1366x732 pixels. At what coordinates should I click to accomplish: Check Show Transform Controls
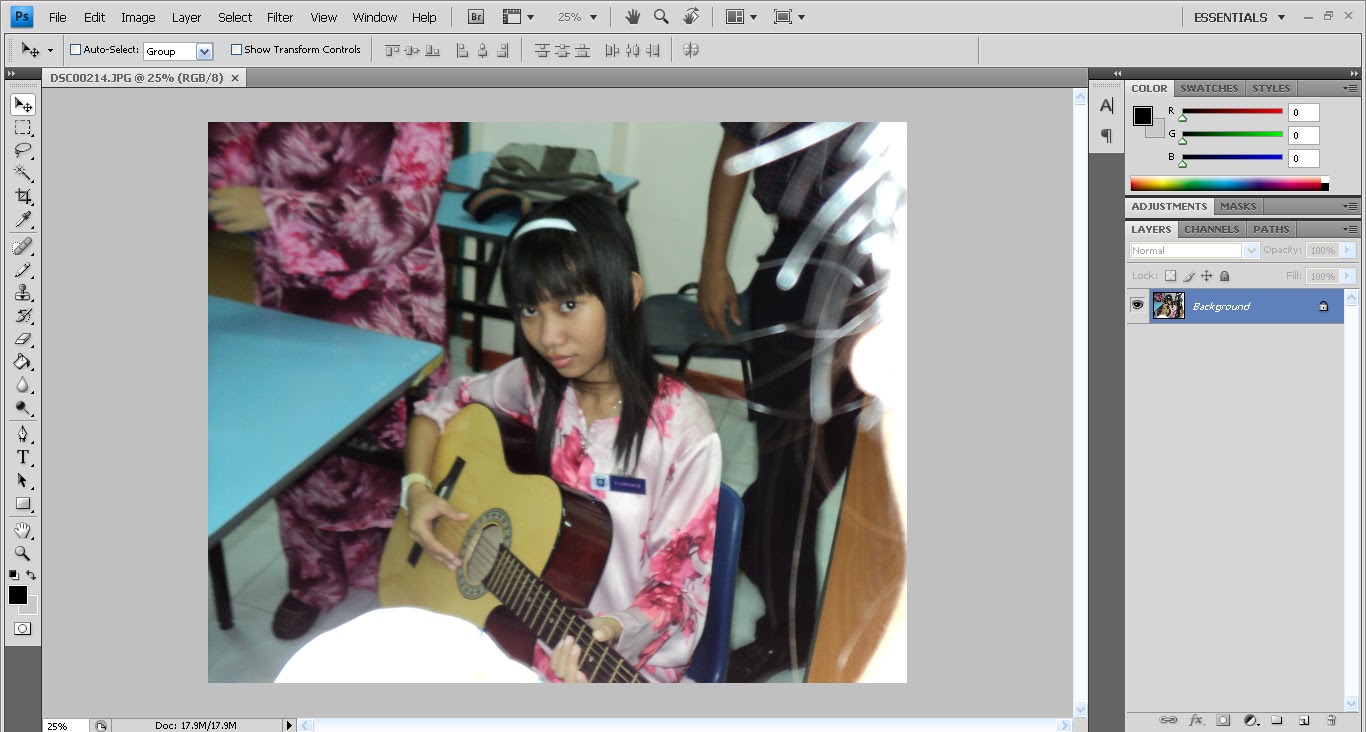(x=236, y=48)
